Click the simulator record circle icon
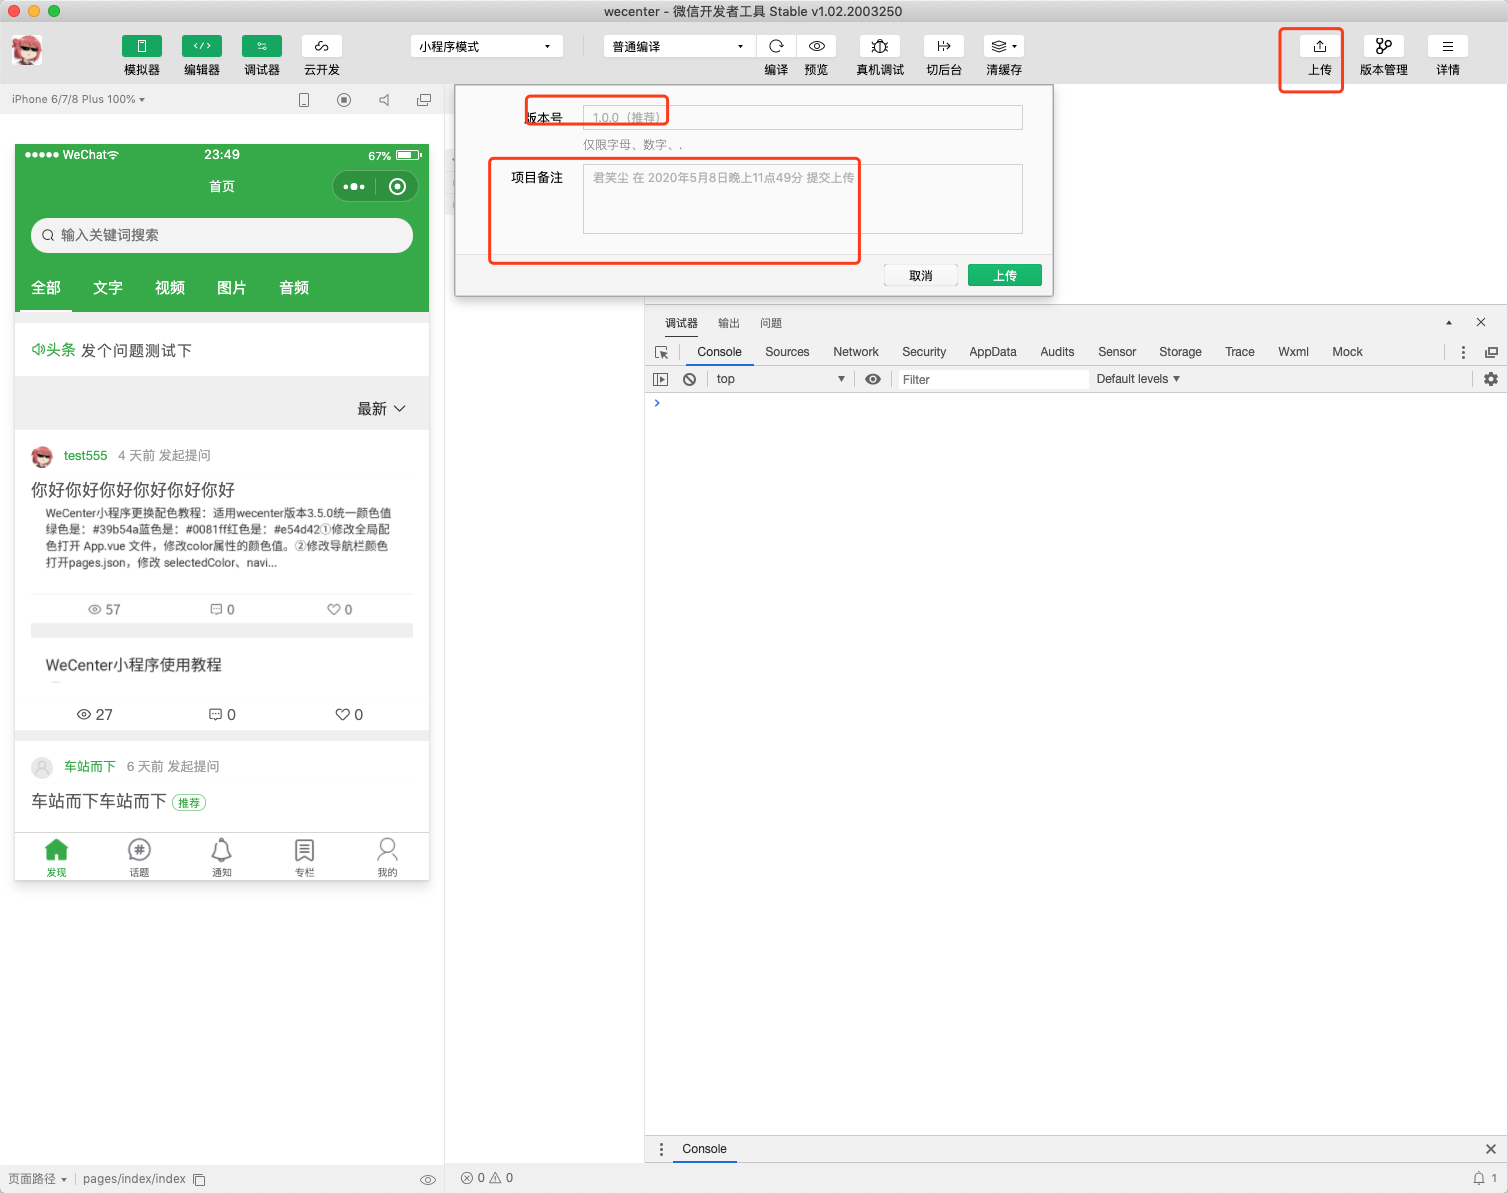The width and height of the screenshot is (1508, 1193). [x=344, y=100]
